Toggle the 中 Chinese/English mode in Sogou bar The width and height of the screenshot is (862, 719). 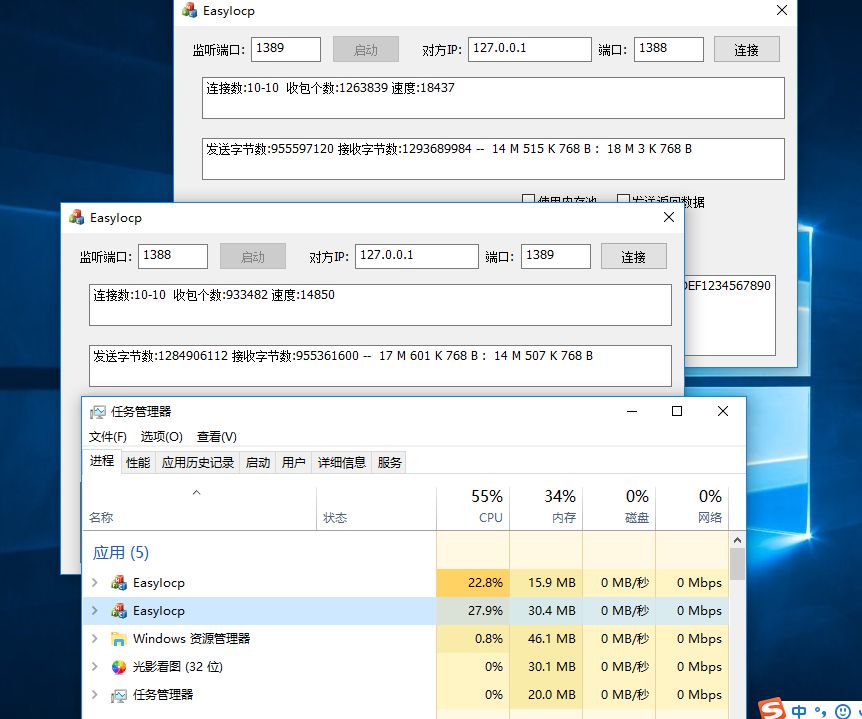(799, 711)
